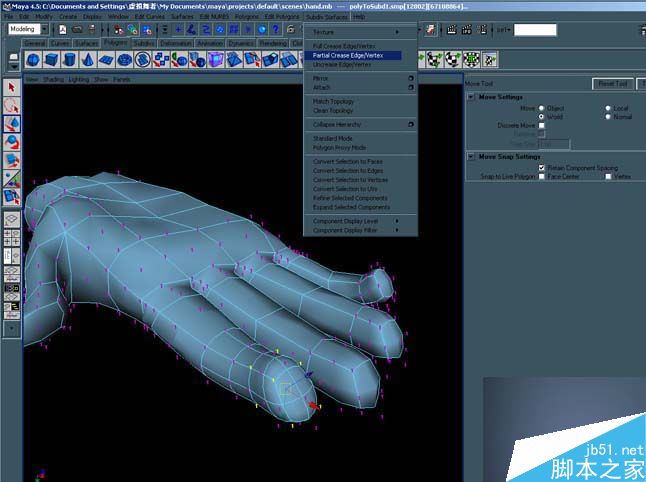This screenshot has width=646, height=482.
Task: Choose Full Crease Edge/Vertex menu item
Action: click(x=344, y=46)
